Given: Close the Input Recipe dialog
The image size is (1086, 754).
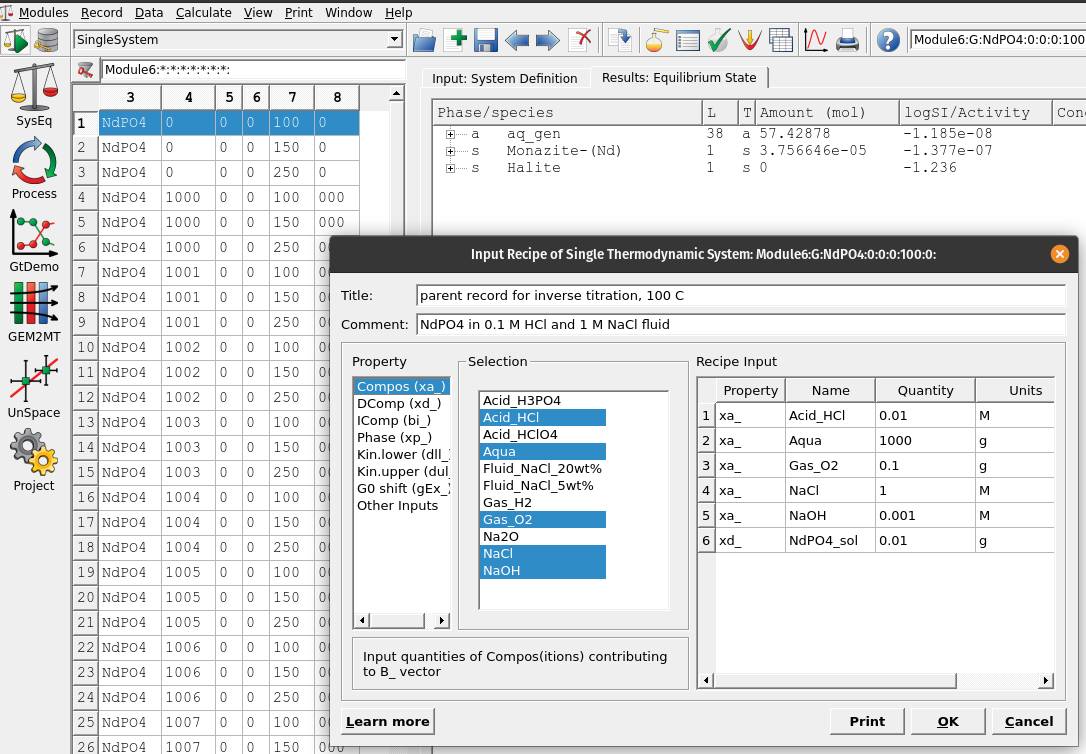Looking at the screenshot, I should click(1059, 254).
